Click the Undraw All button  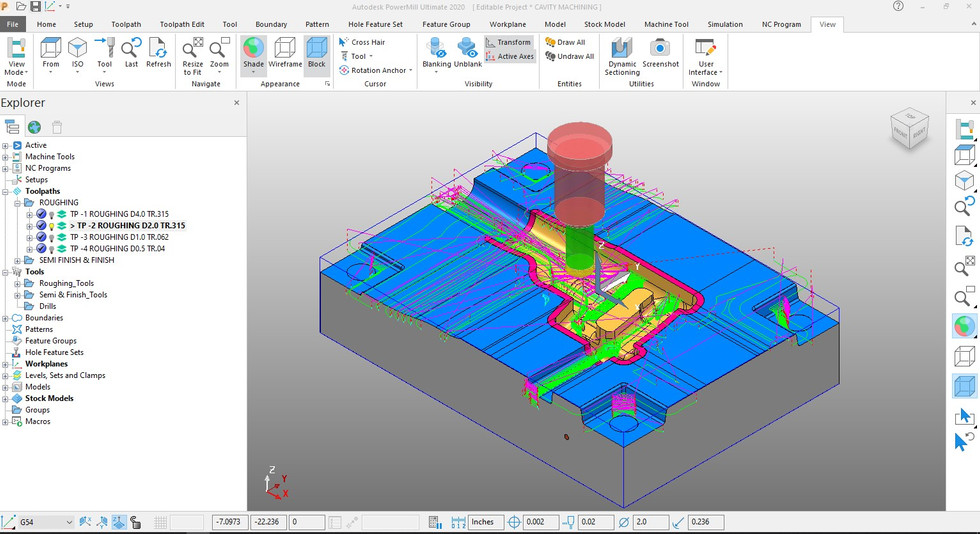click(x=569, y=56)
